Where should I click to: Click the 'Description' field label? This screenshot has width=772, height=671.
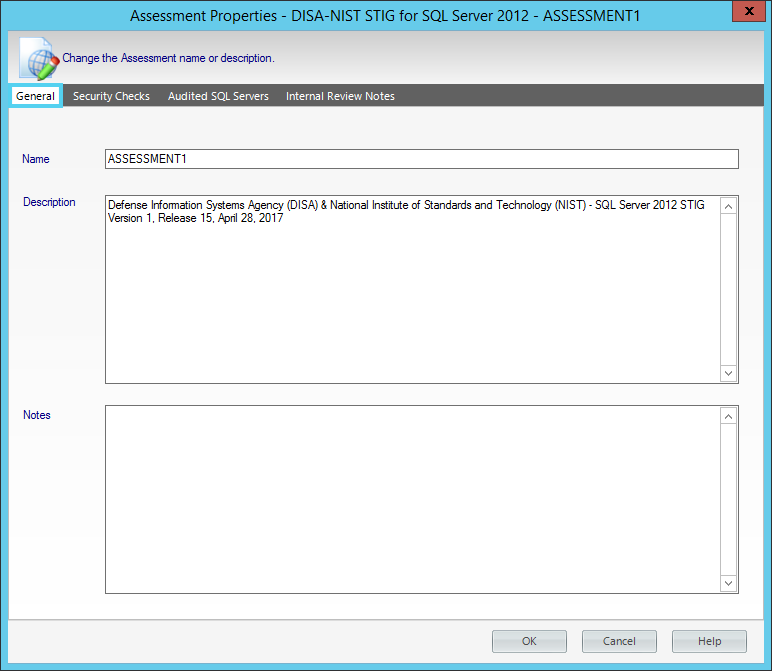(49, 202)
